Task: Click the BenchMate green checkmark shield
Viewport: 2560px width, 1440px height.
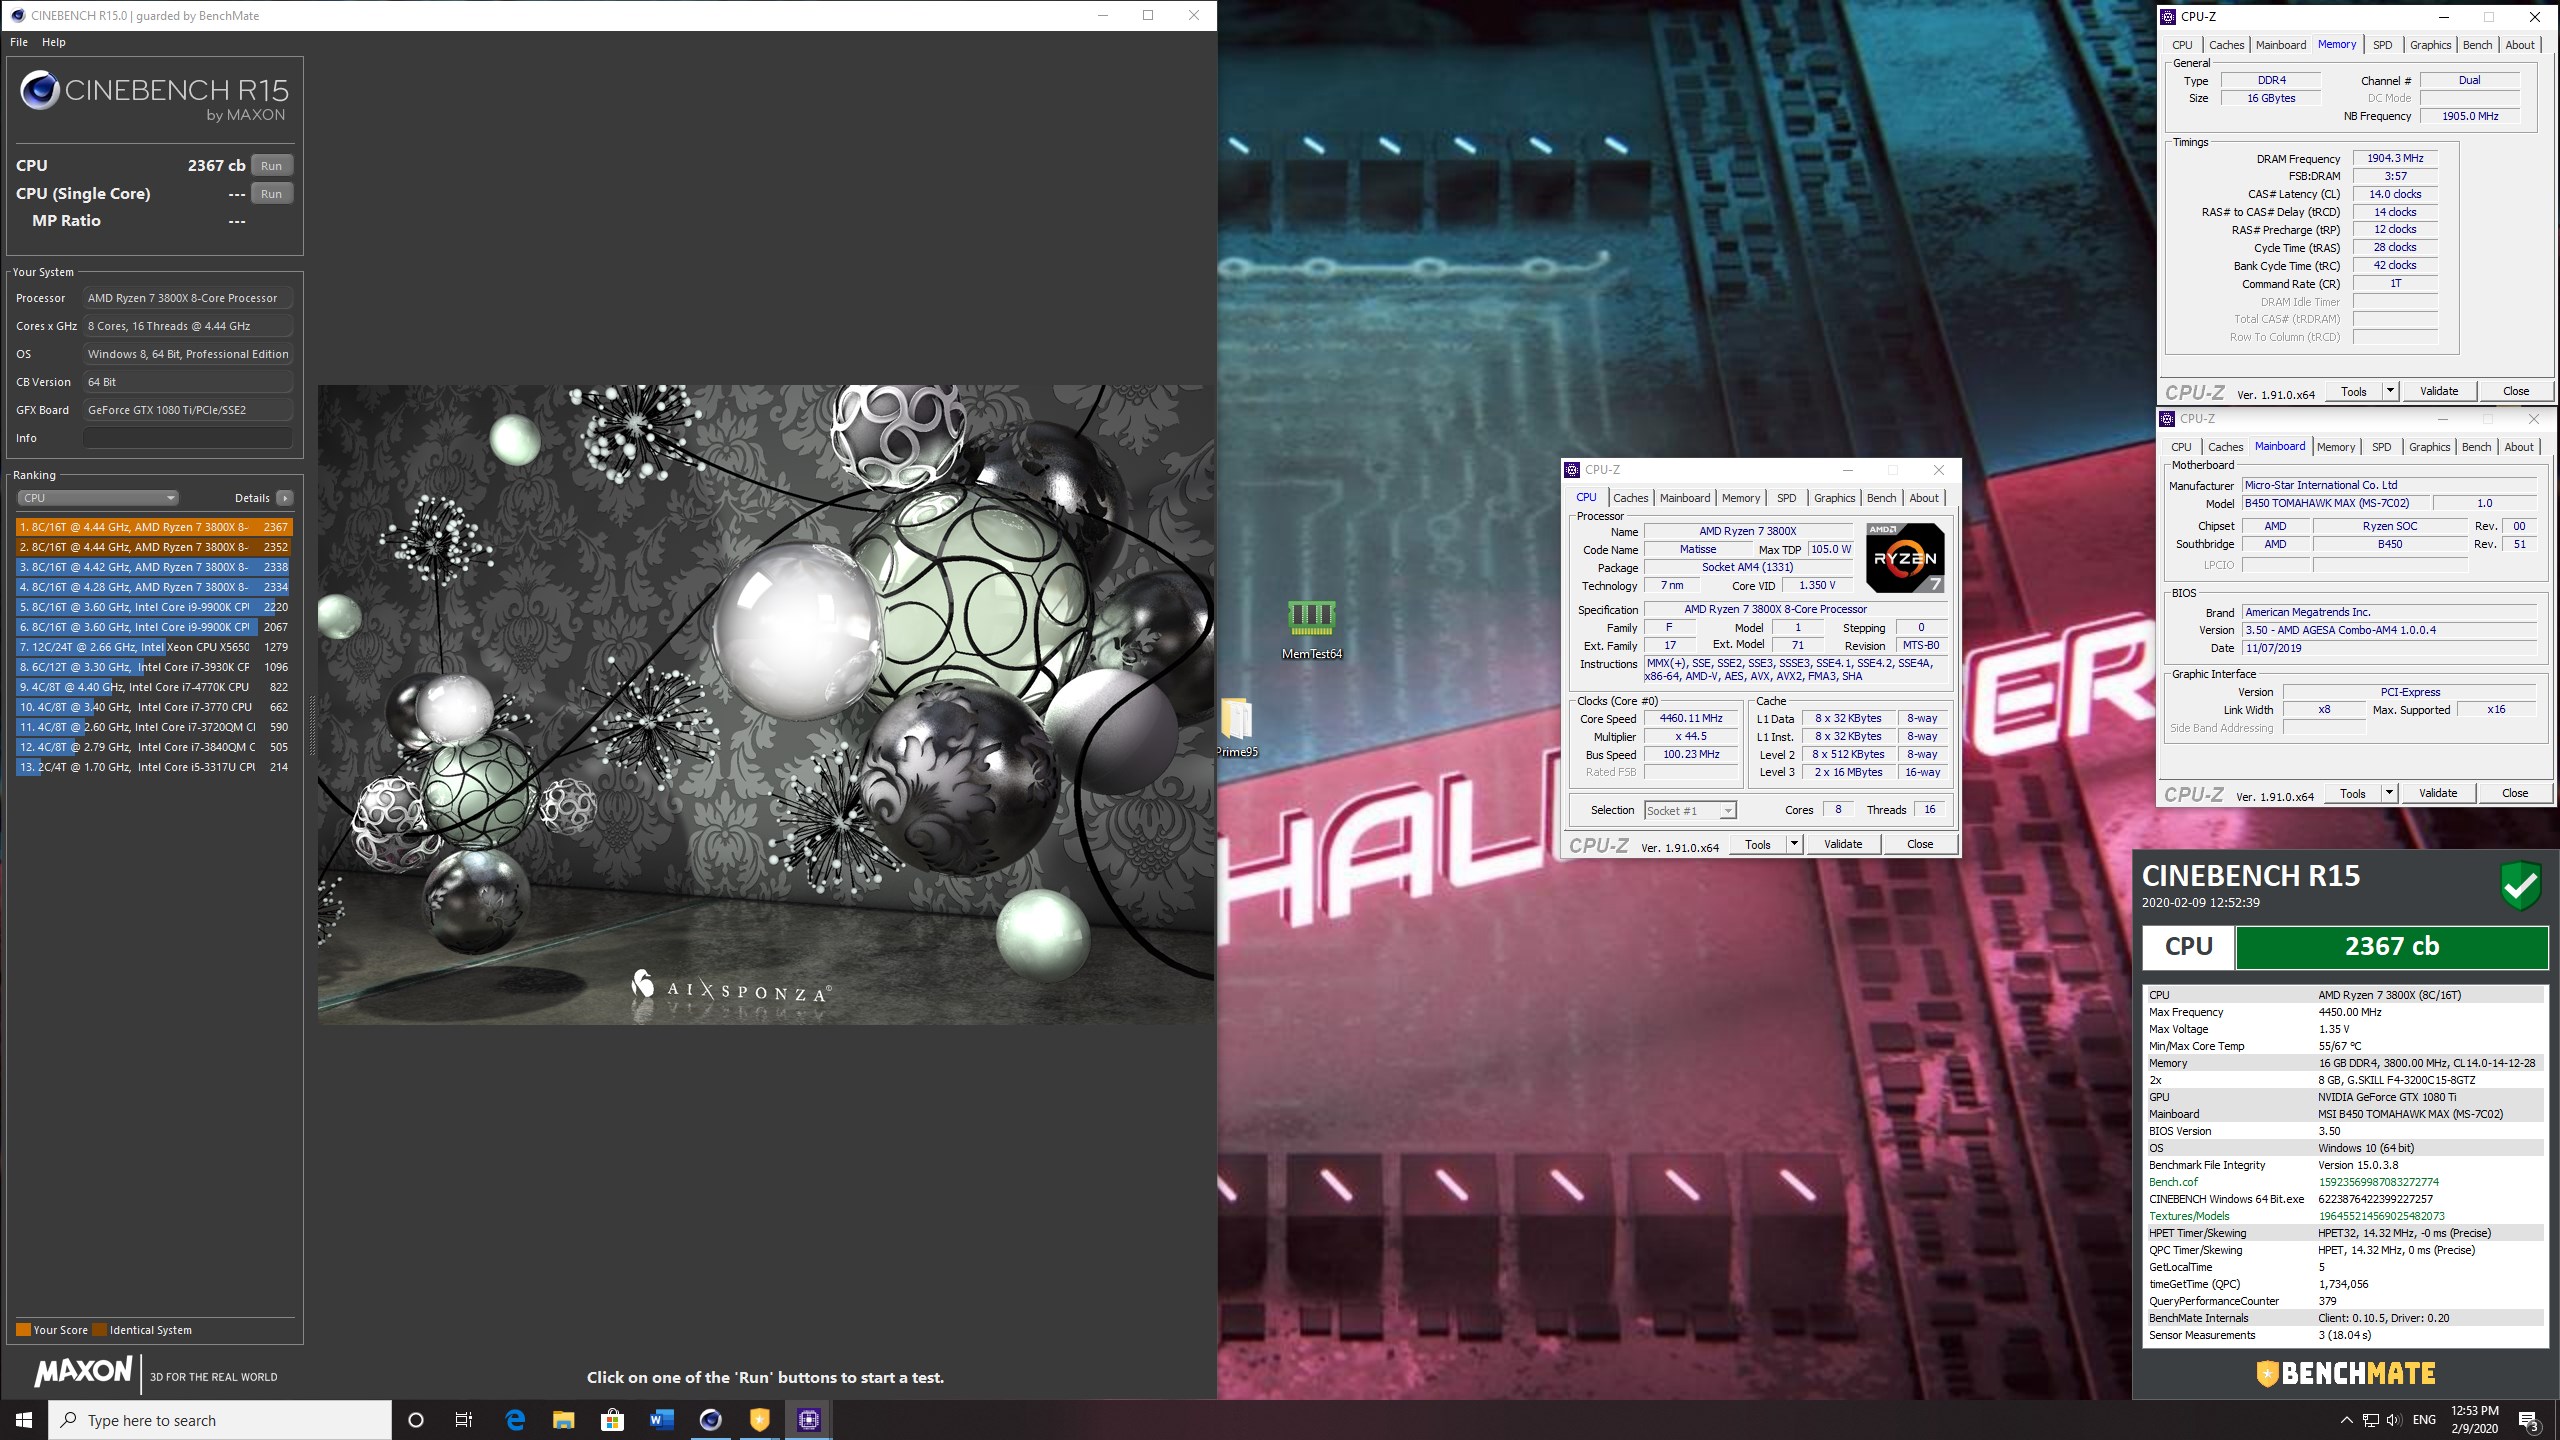Action: 2519,885
